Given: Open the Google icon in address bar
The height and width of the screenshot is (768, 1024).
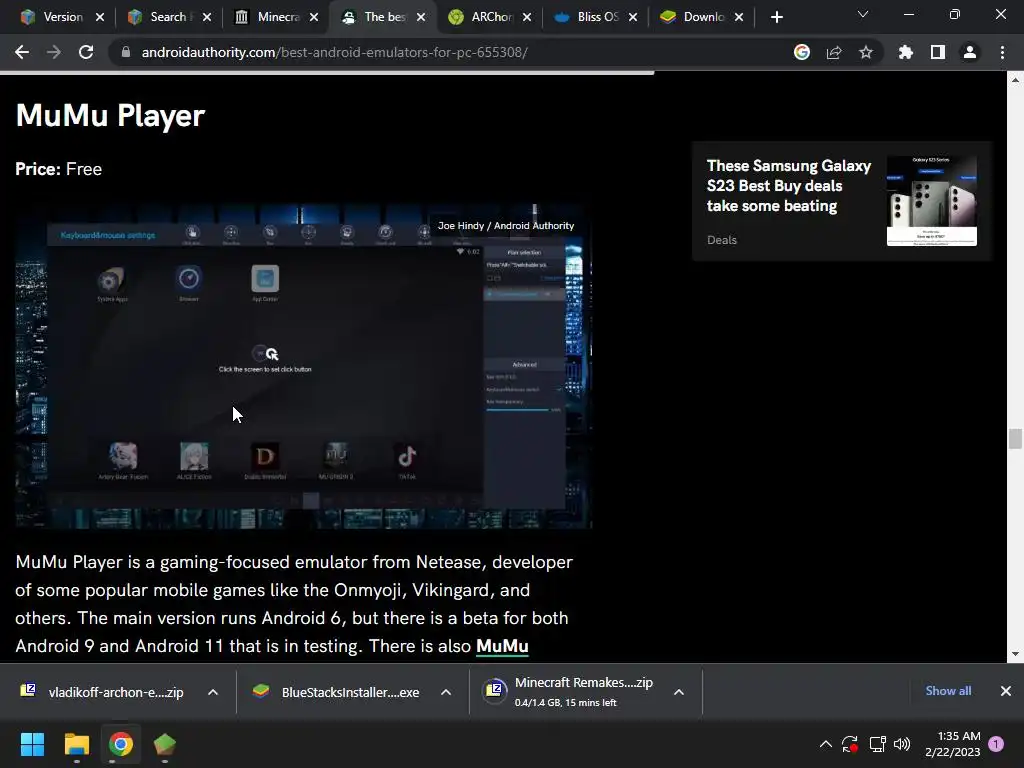Looking at the screenshot, I should (x=801, y=52).
